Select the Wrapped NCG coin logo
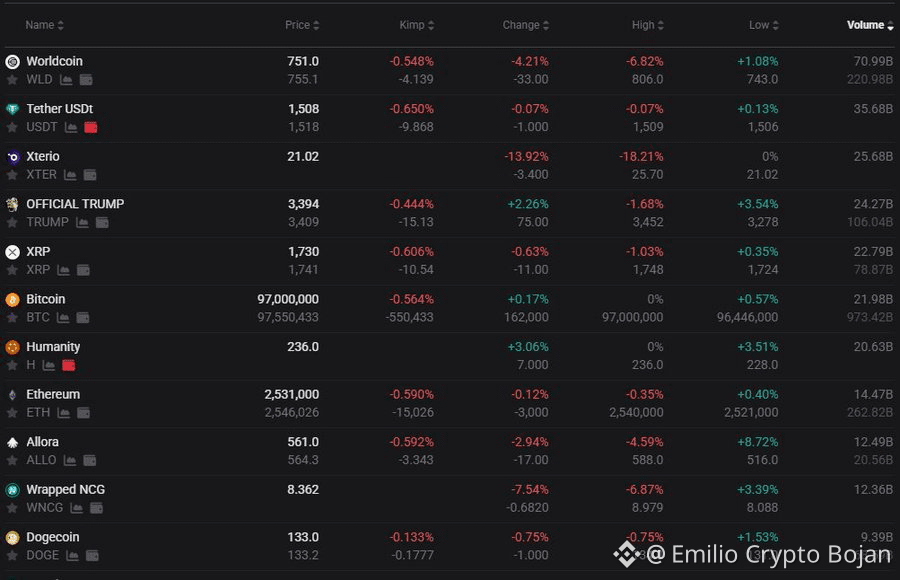Viewport: 900px width, 580px height. 13,490
